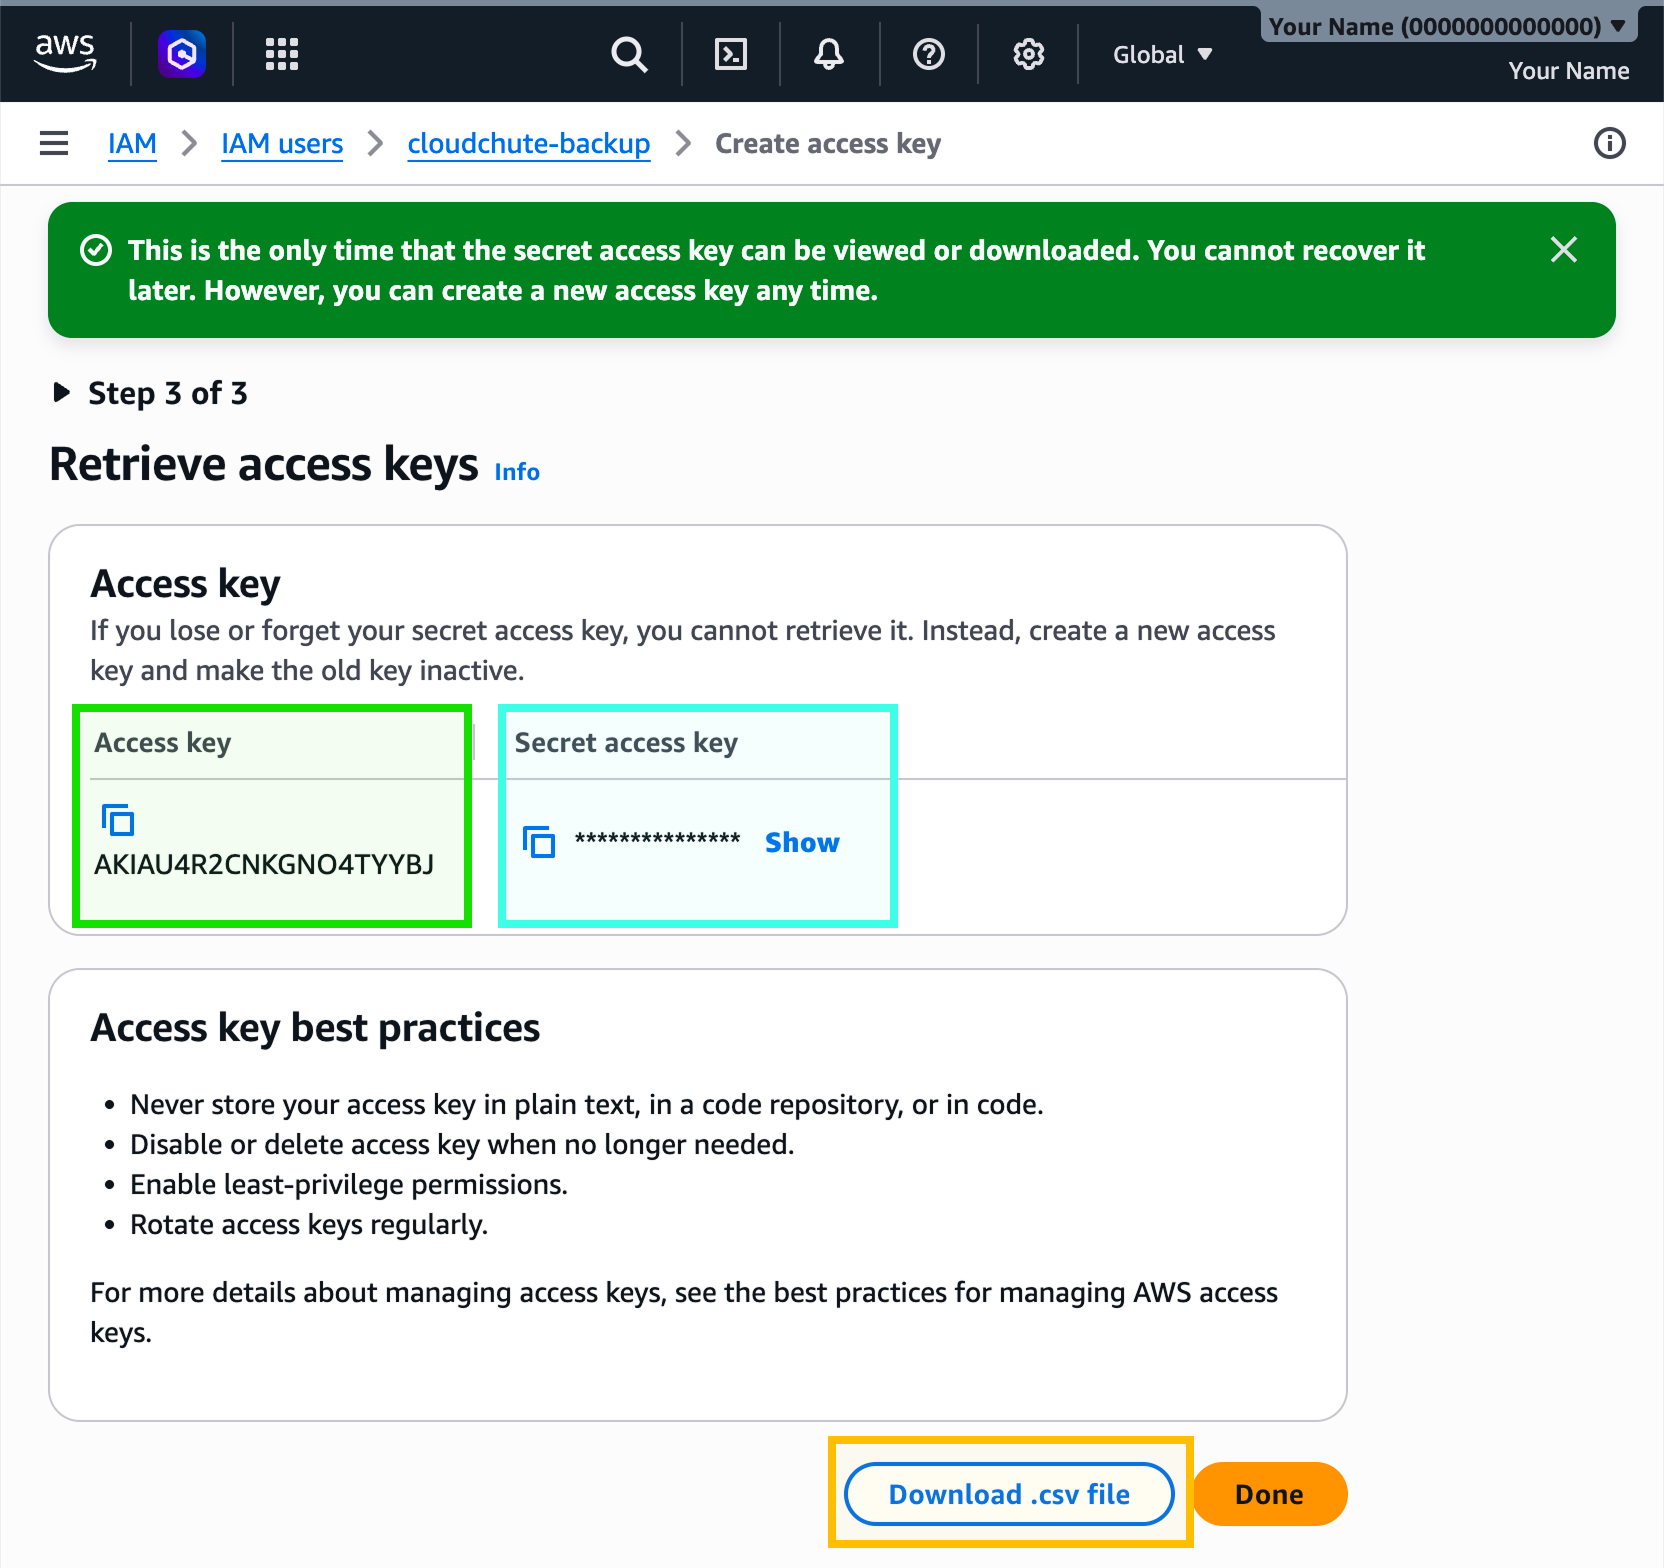This screenshot has width=1664, height=1568.
Task: Open the Info link beside heading
Action: tap(517, 472)
